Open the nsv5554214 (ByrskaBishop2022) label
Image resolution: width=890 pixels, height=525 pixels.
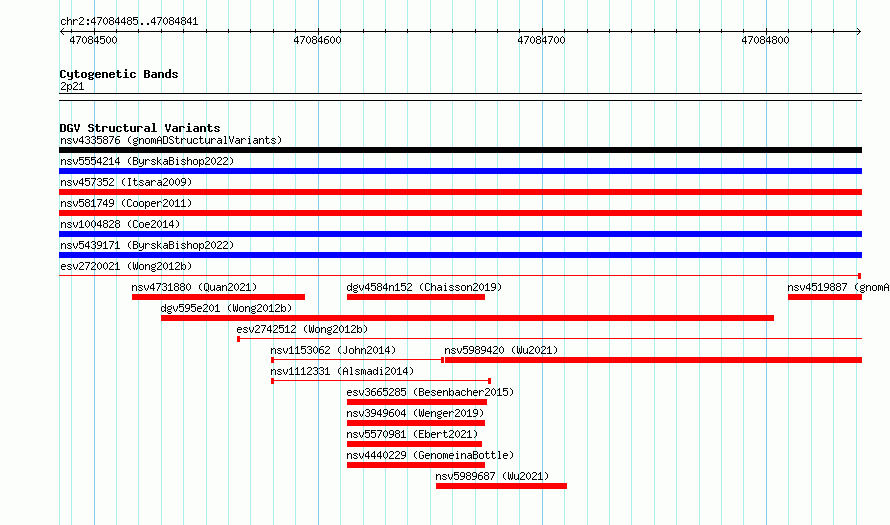click(147, 161)
